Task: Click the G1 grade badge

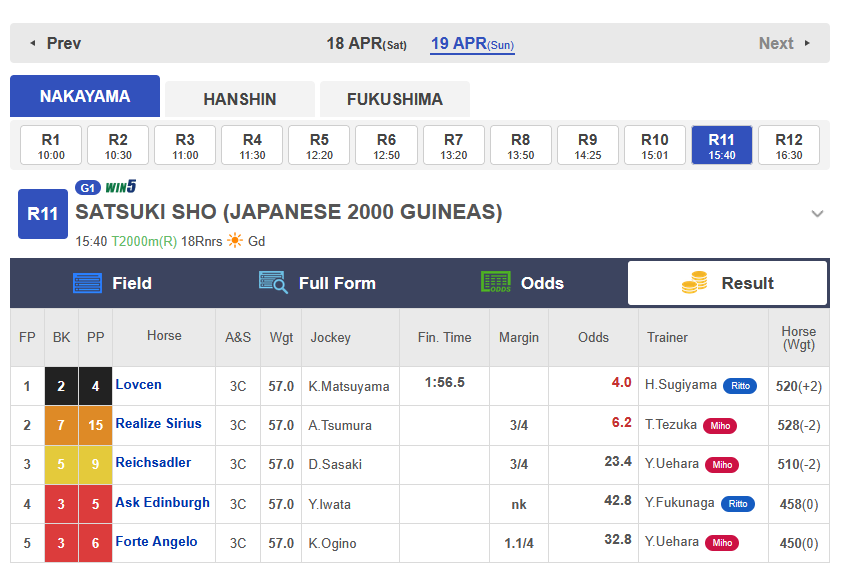Action: (x=88, y=188)
